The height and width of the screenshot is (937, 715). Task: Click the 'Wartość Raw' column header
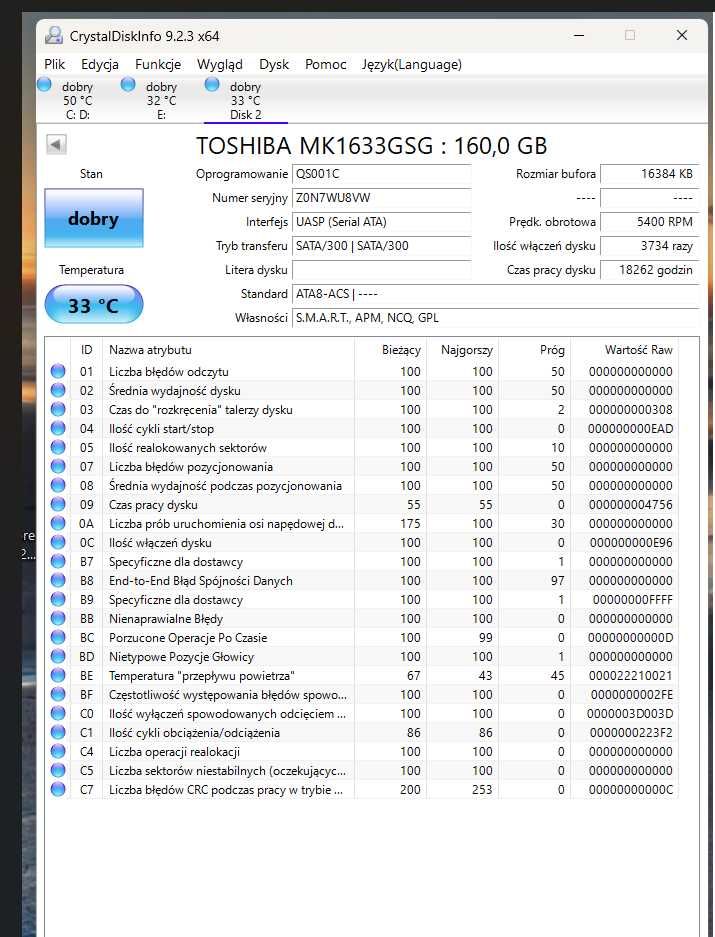click(x=625, y=350)
